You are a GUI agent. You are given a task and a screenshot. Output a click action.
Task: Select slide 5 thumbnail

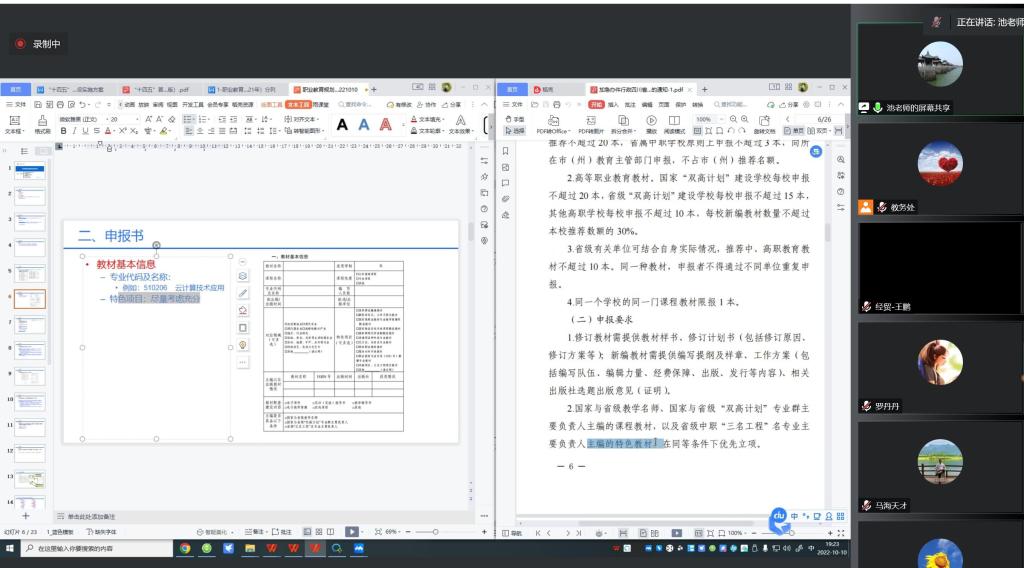[30, 274]
